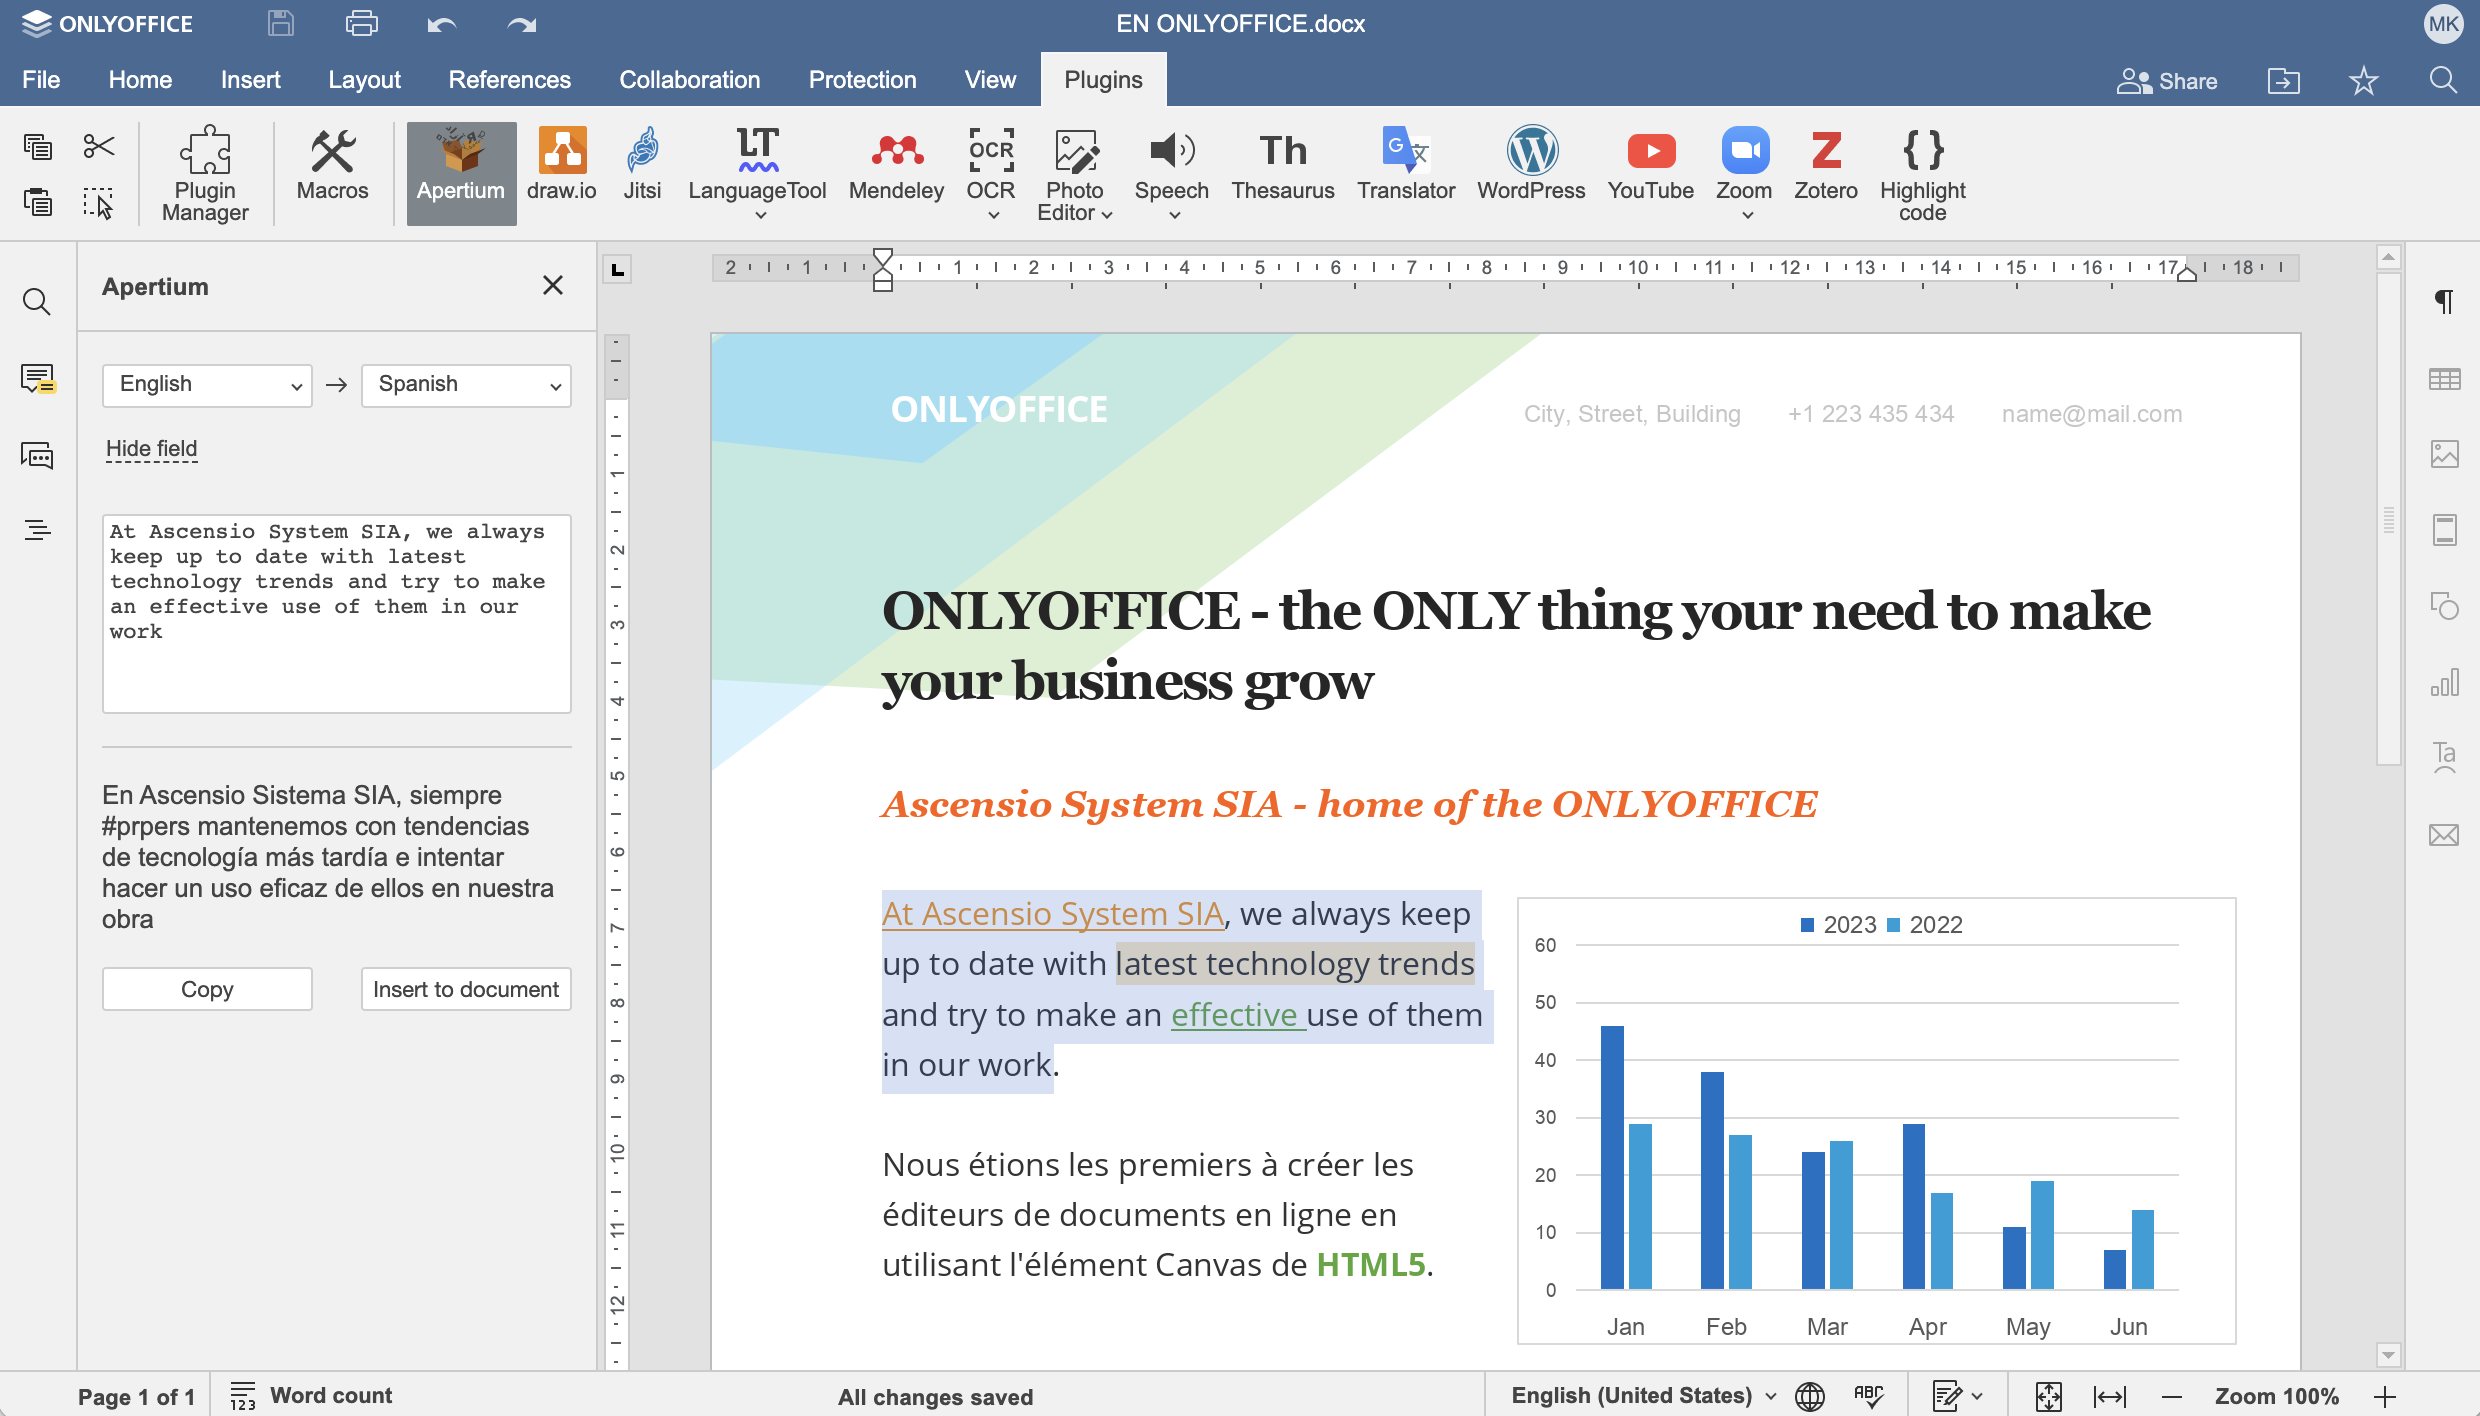Click inside the source text field
Screen dimensions: 2480x1416
tap(336, 613)
